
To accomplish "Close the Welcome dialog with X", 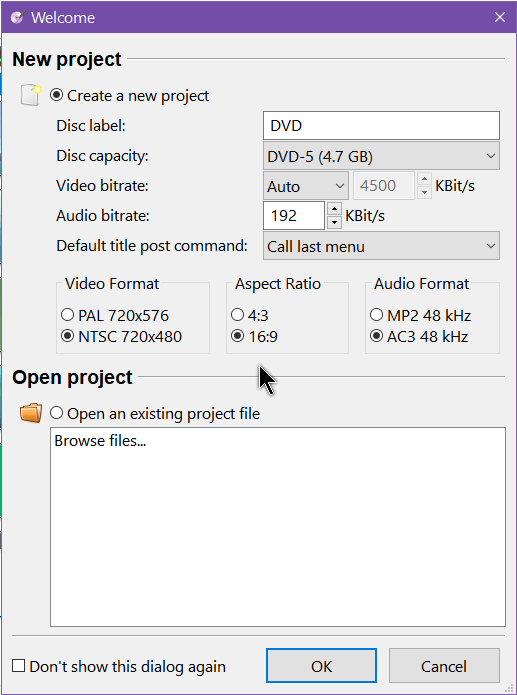I will point(500,17).
